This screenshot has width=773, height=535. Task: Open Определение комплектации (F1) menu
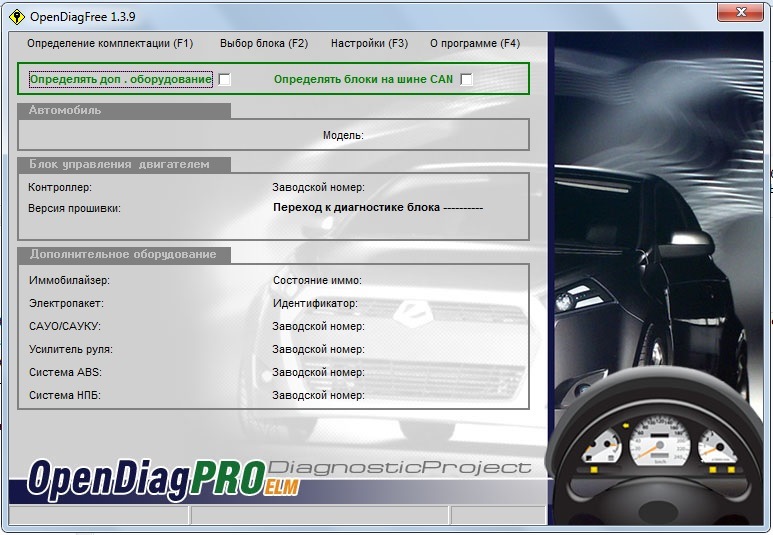tap(110, 43)
